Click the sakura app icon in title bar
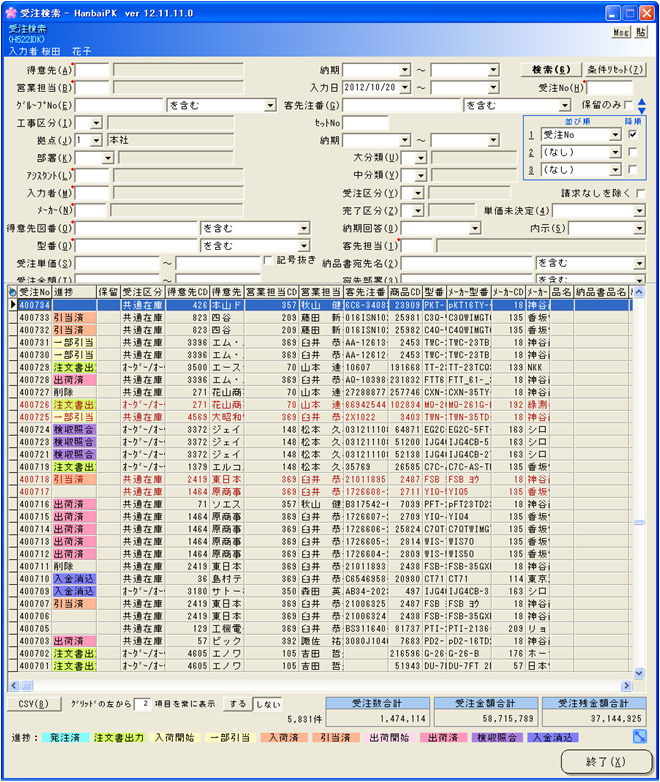 pyautogui.click(x=11, y=12)
